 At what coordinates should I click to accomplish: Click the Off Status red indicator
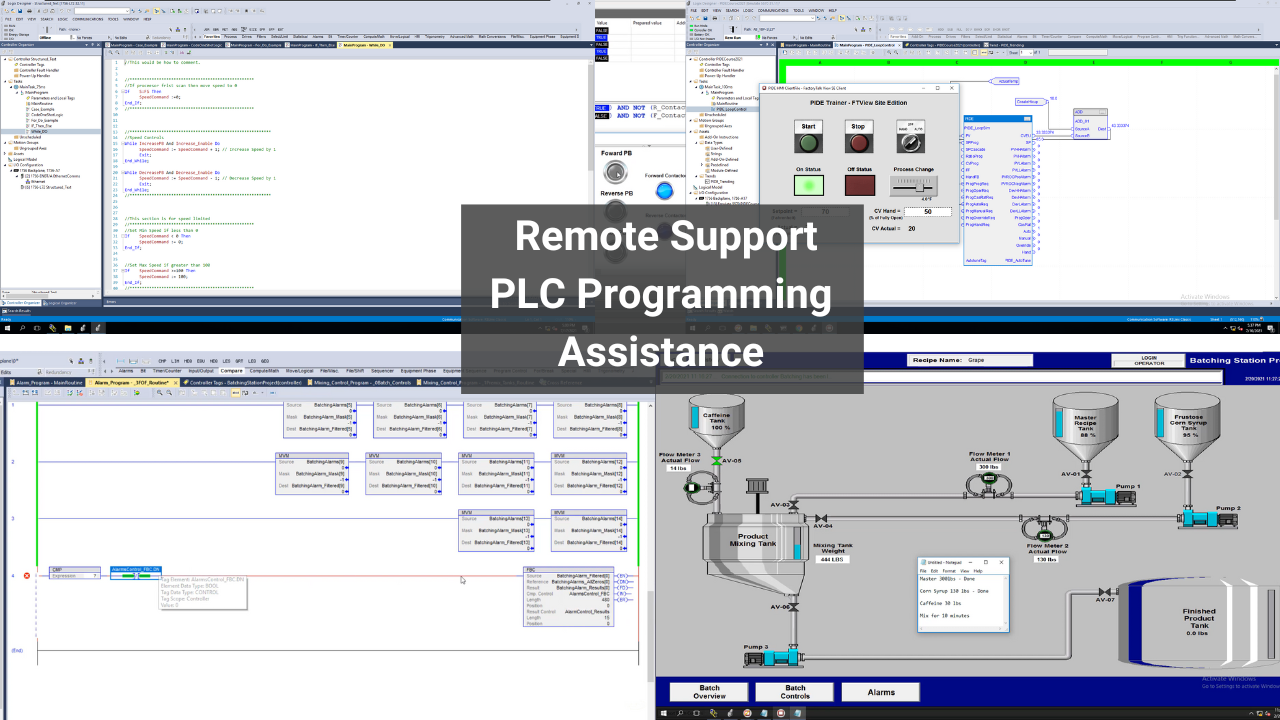[860, 185]
